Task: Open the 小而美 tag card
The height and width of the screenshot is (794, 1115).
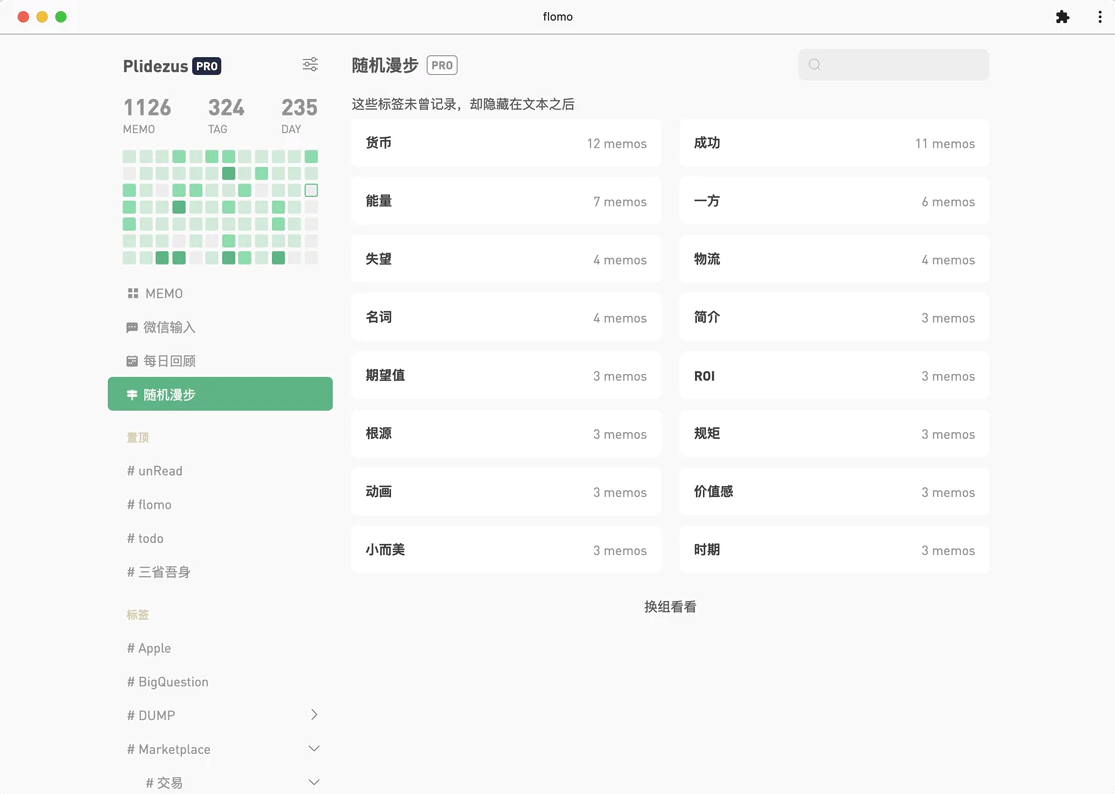Action: pos(506,550)
